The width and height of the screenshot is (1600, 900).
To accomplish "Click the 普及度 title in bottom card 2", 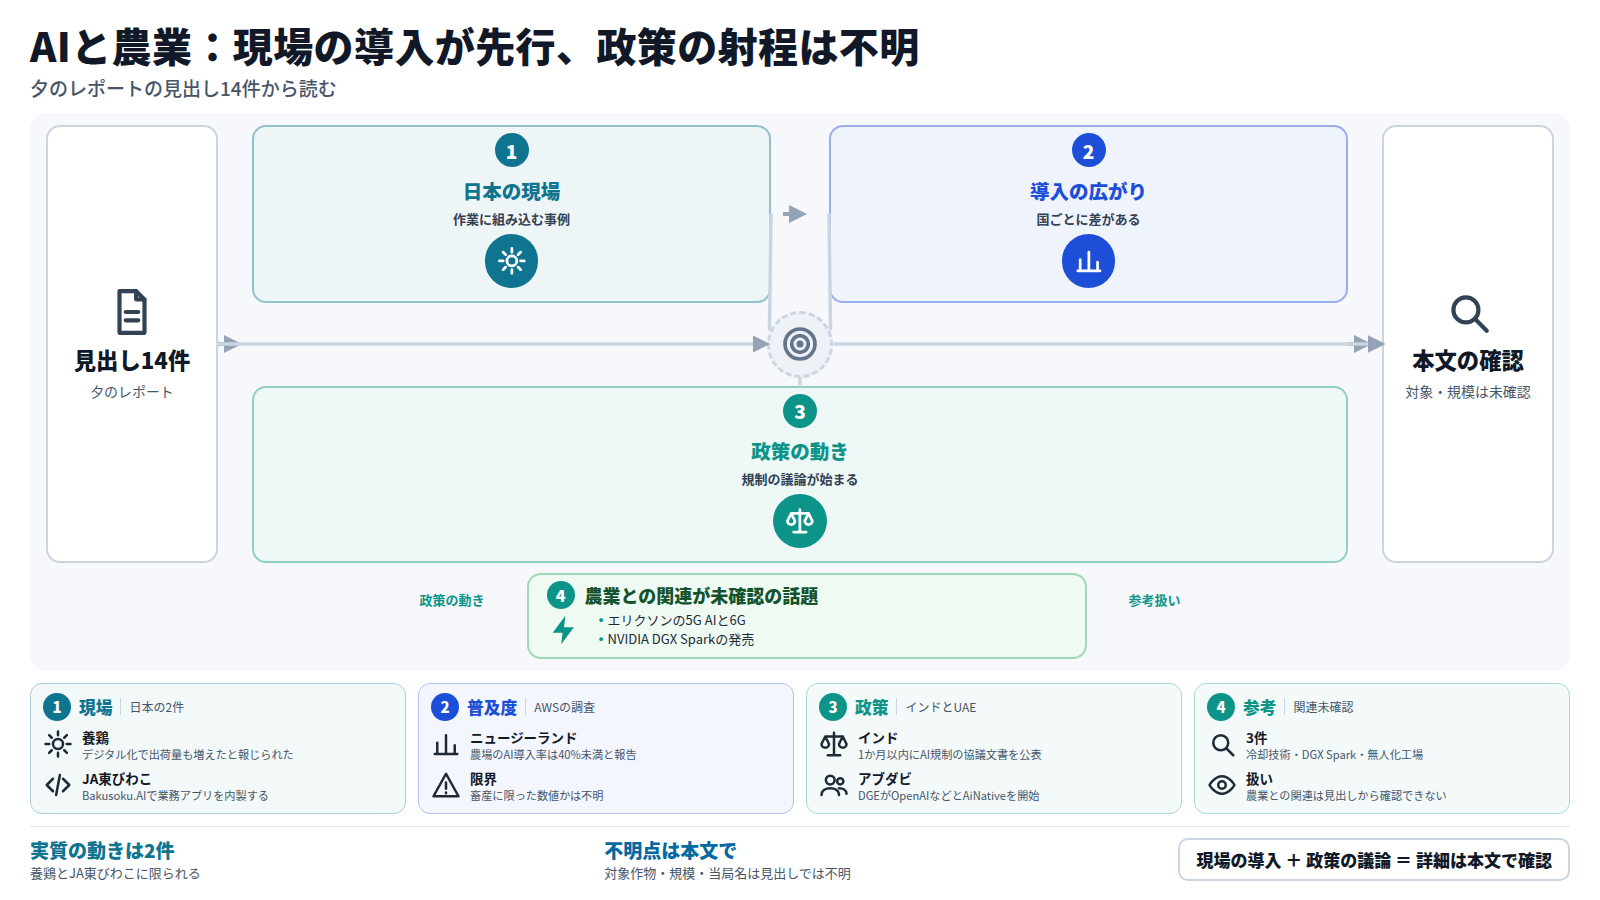I will pyautogui.click(x=492, y=707).
